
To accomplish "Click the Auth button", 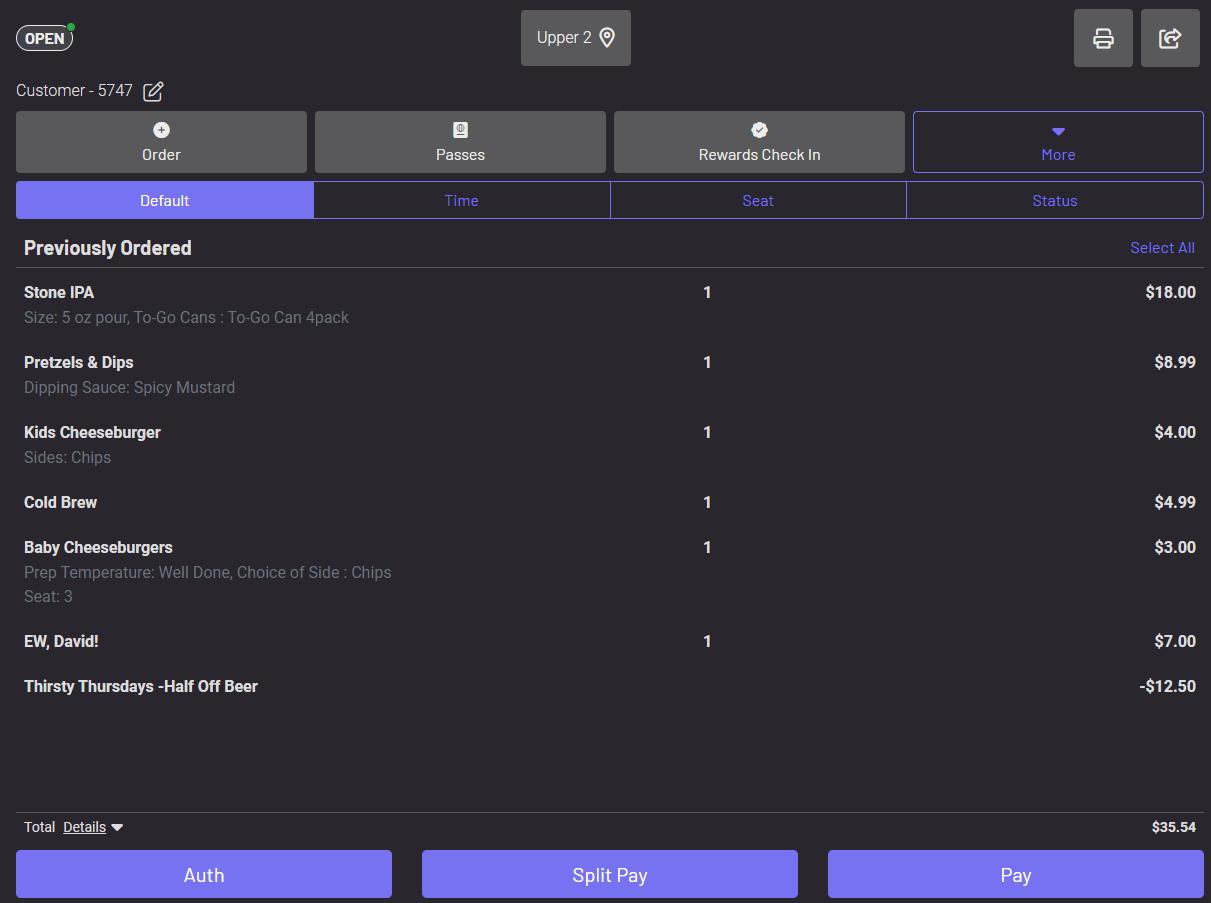I will 204,874.
